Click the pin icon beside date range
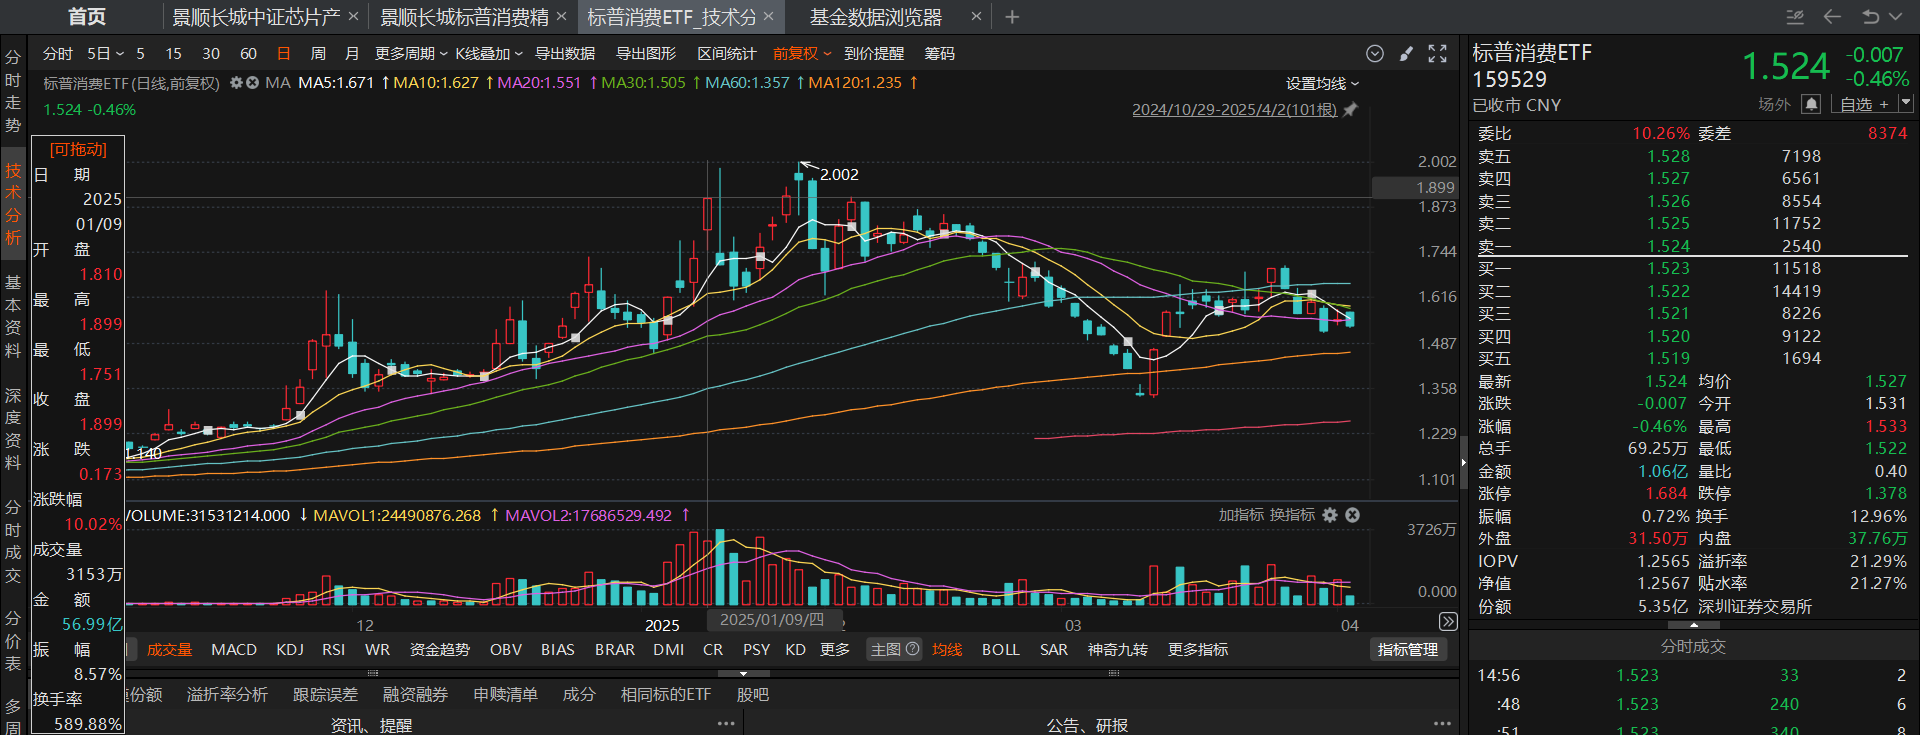1920x735 pixels. (x=1350, y=110)
